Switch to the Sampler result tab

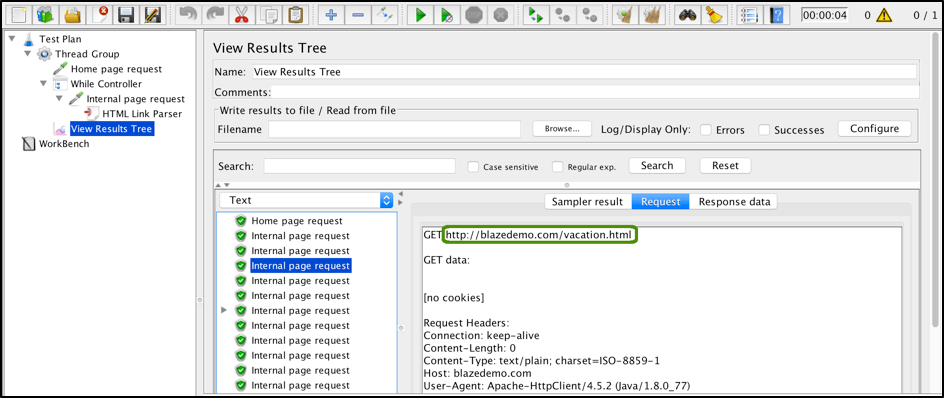click(588, 202)
